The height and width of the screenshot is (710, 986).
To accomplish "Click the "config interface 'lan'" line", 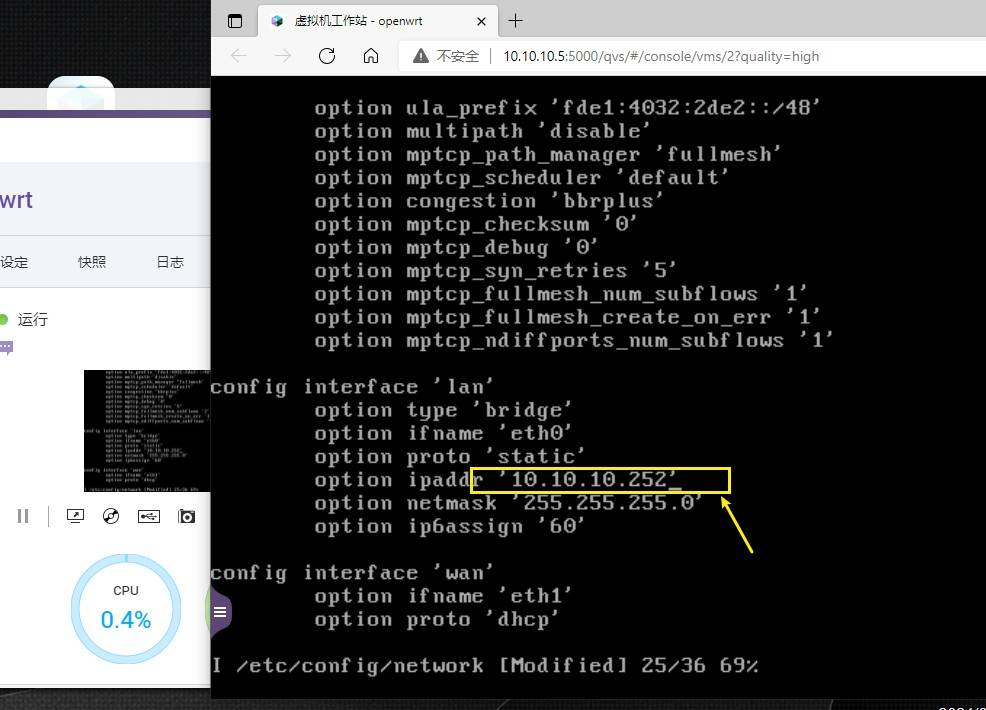I will [x=352, y=387].
